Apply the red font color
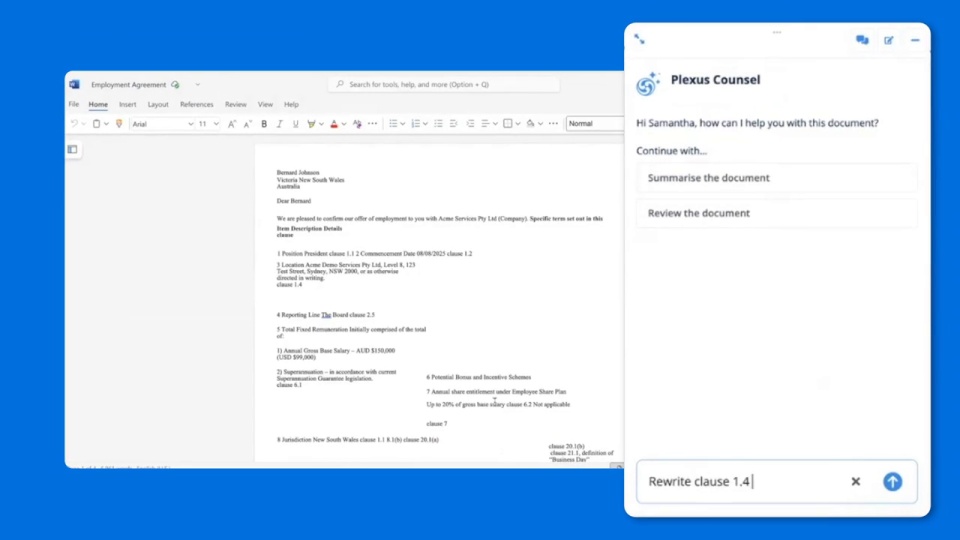Viewport: 960px width, 540px height. point(334,124)
